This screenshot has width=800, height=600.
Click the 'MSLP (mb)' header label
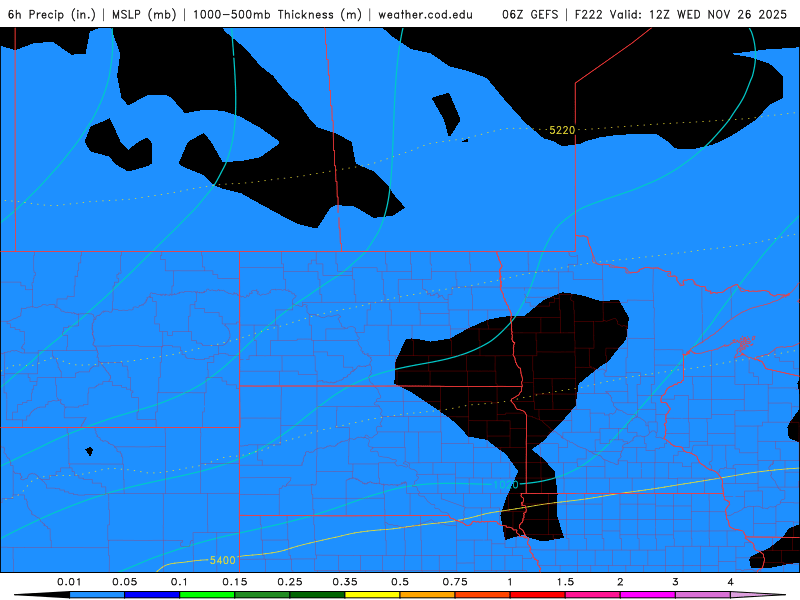tap(144, 14)
